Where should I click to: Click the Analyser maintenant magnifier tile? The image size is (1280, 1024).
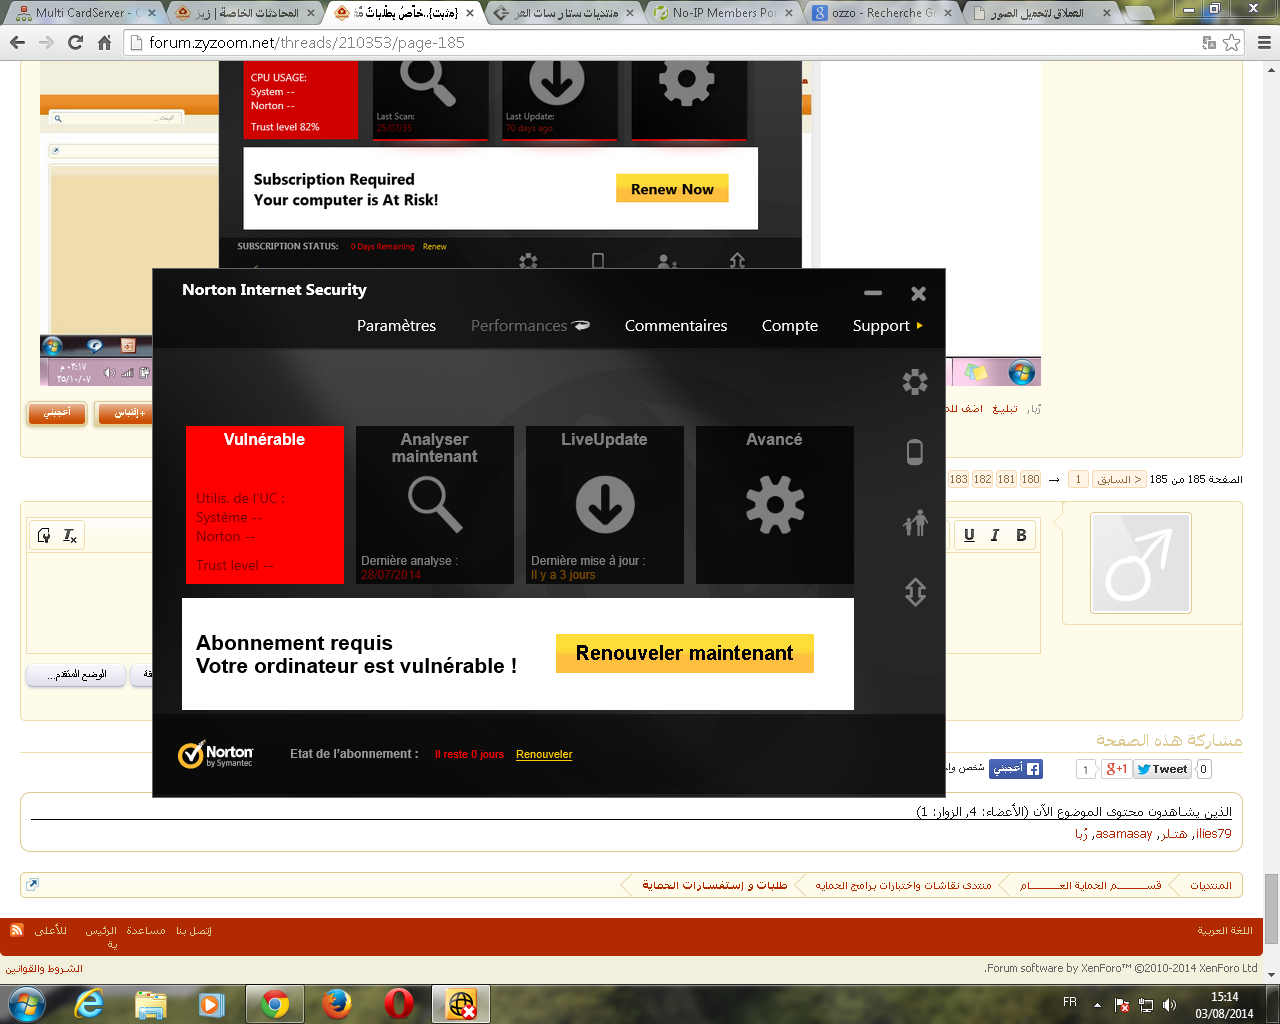click(x=435, y=505)
